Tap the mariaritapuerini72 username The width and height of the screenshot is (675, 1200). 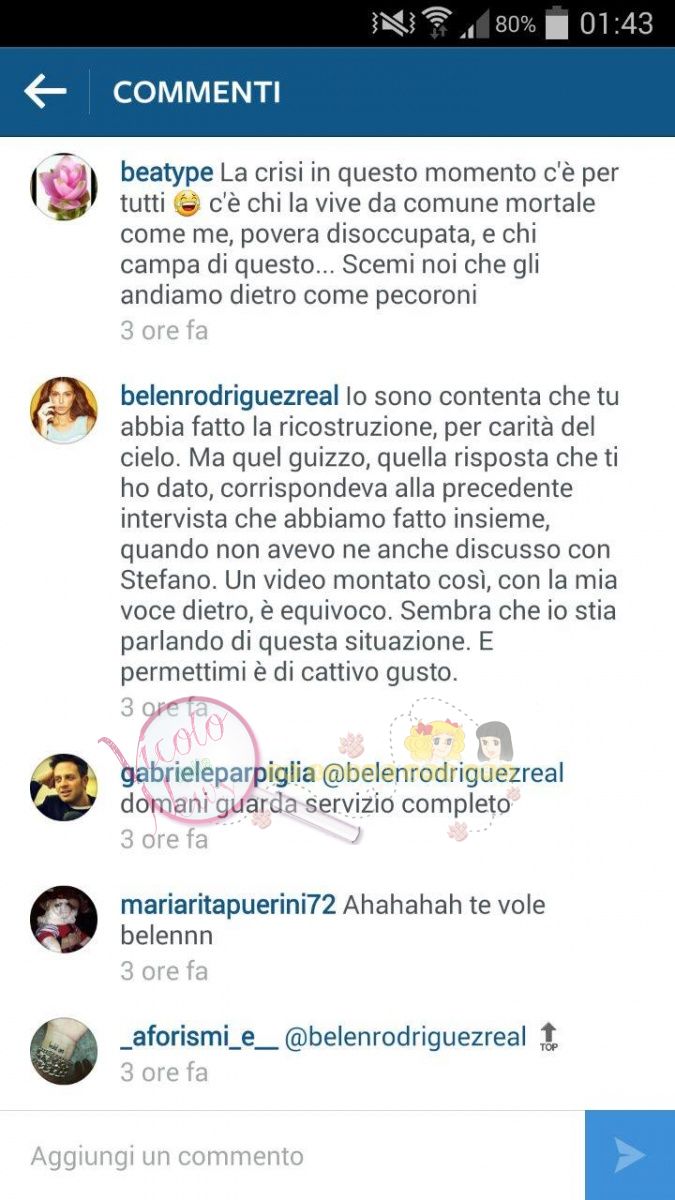coord(228,905)
